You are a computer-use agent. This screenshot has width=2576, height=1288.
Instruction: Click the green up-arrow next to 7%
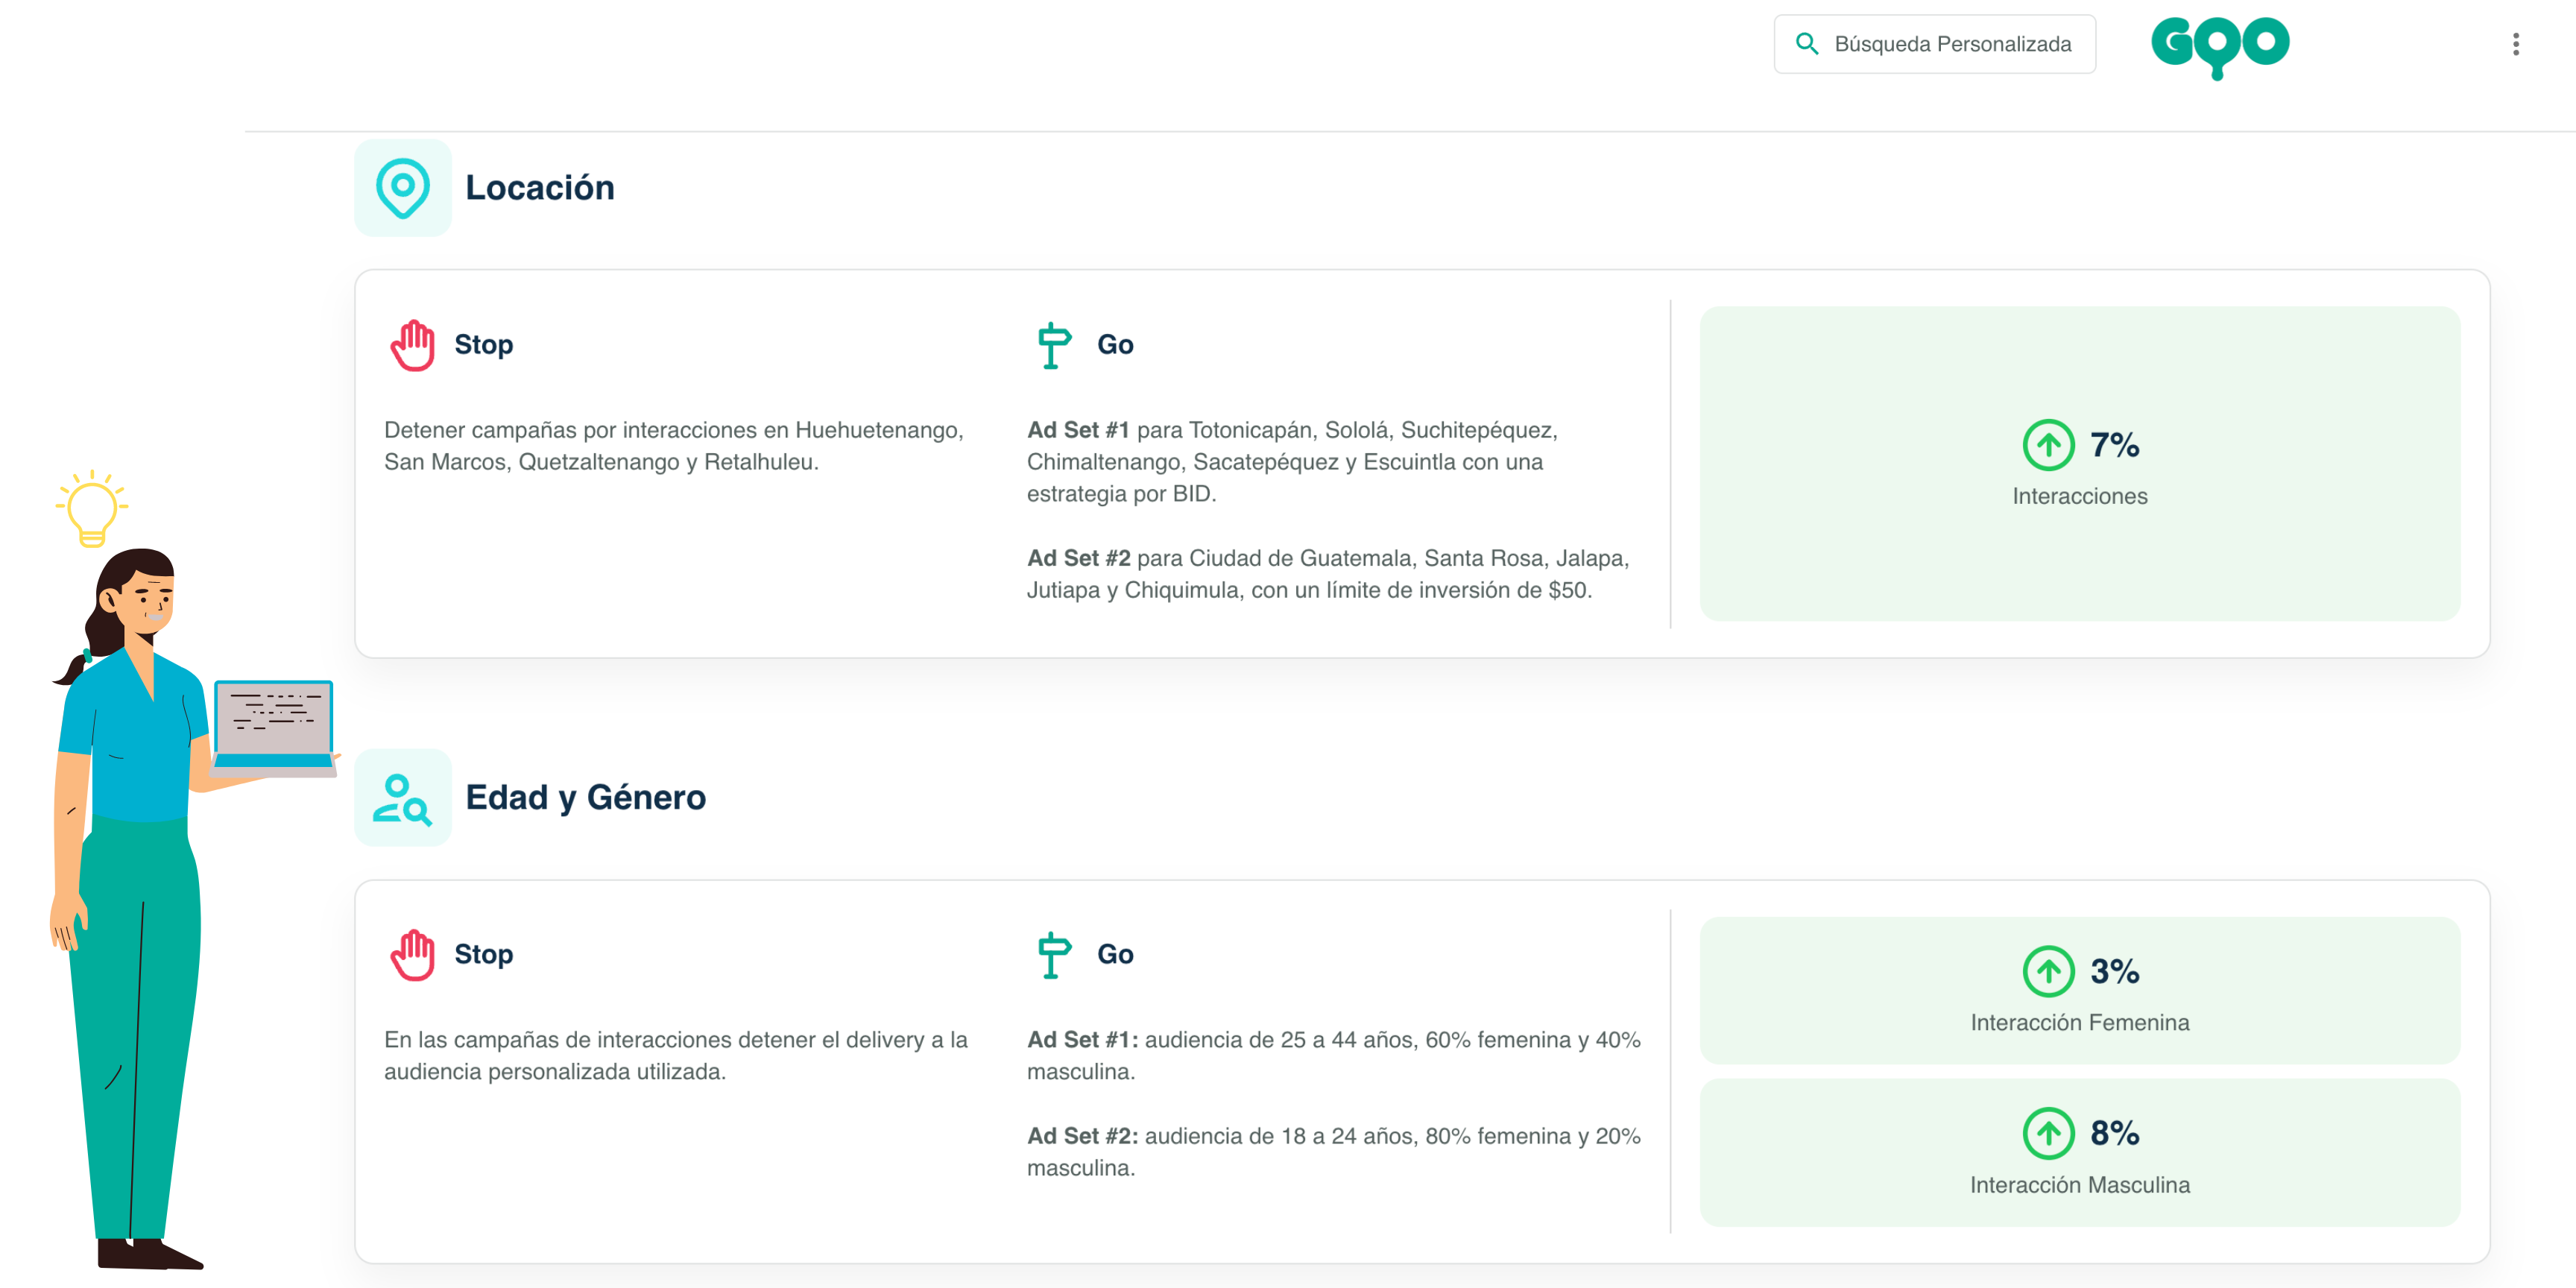(x=2048, y=445)
